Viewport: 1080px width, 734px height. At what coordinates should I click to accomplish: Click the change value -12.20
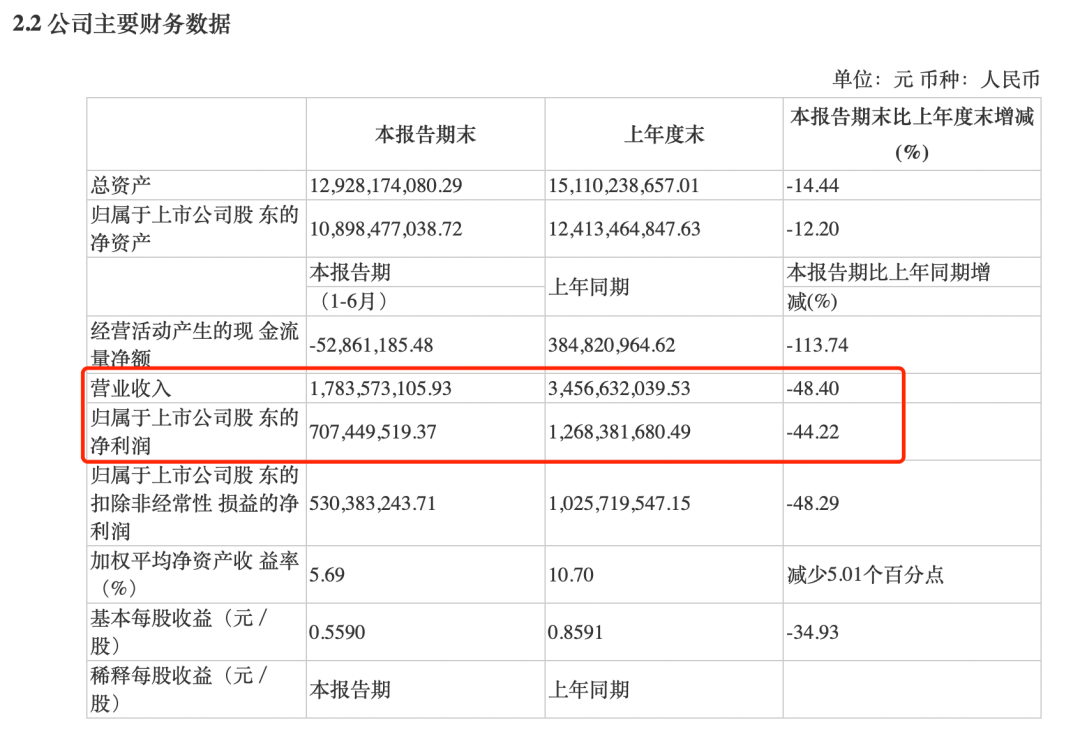(813, 229)
